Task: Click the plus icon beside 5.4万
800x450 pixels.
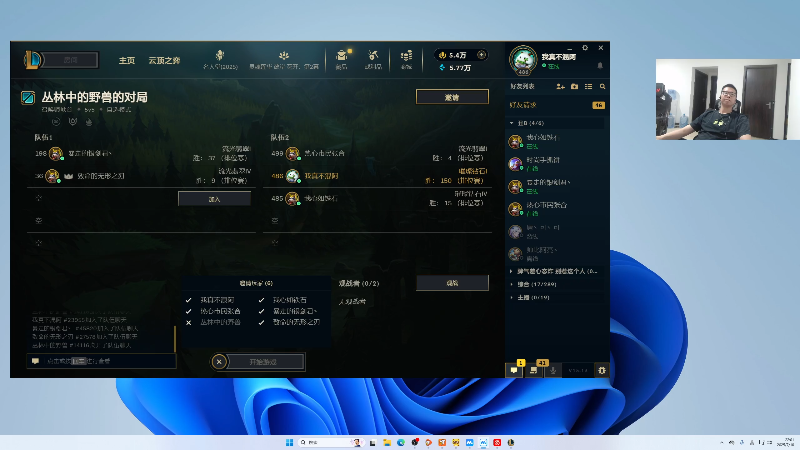Action: 481,55
